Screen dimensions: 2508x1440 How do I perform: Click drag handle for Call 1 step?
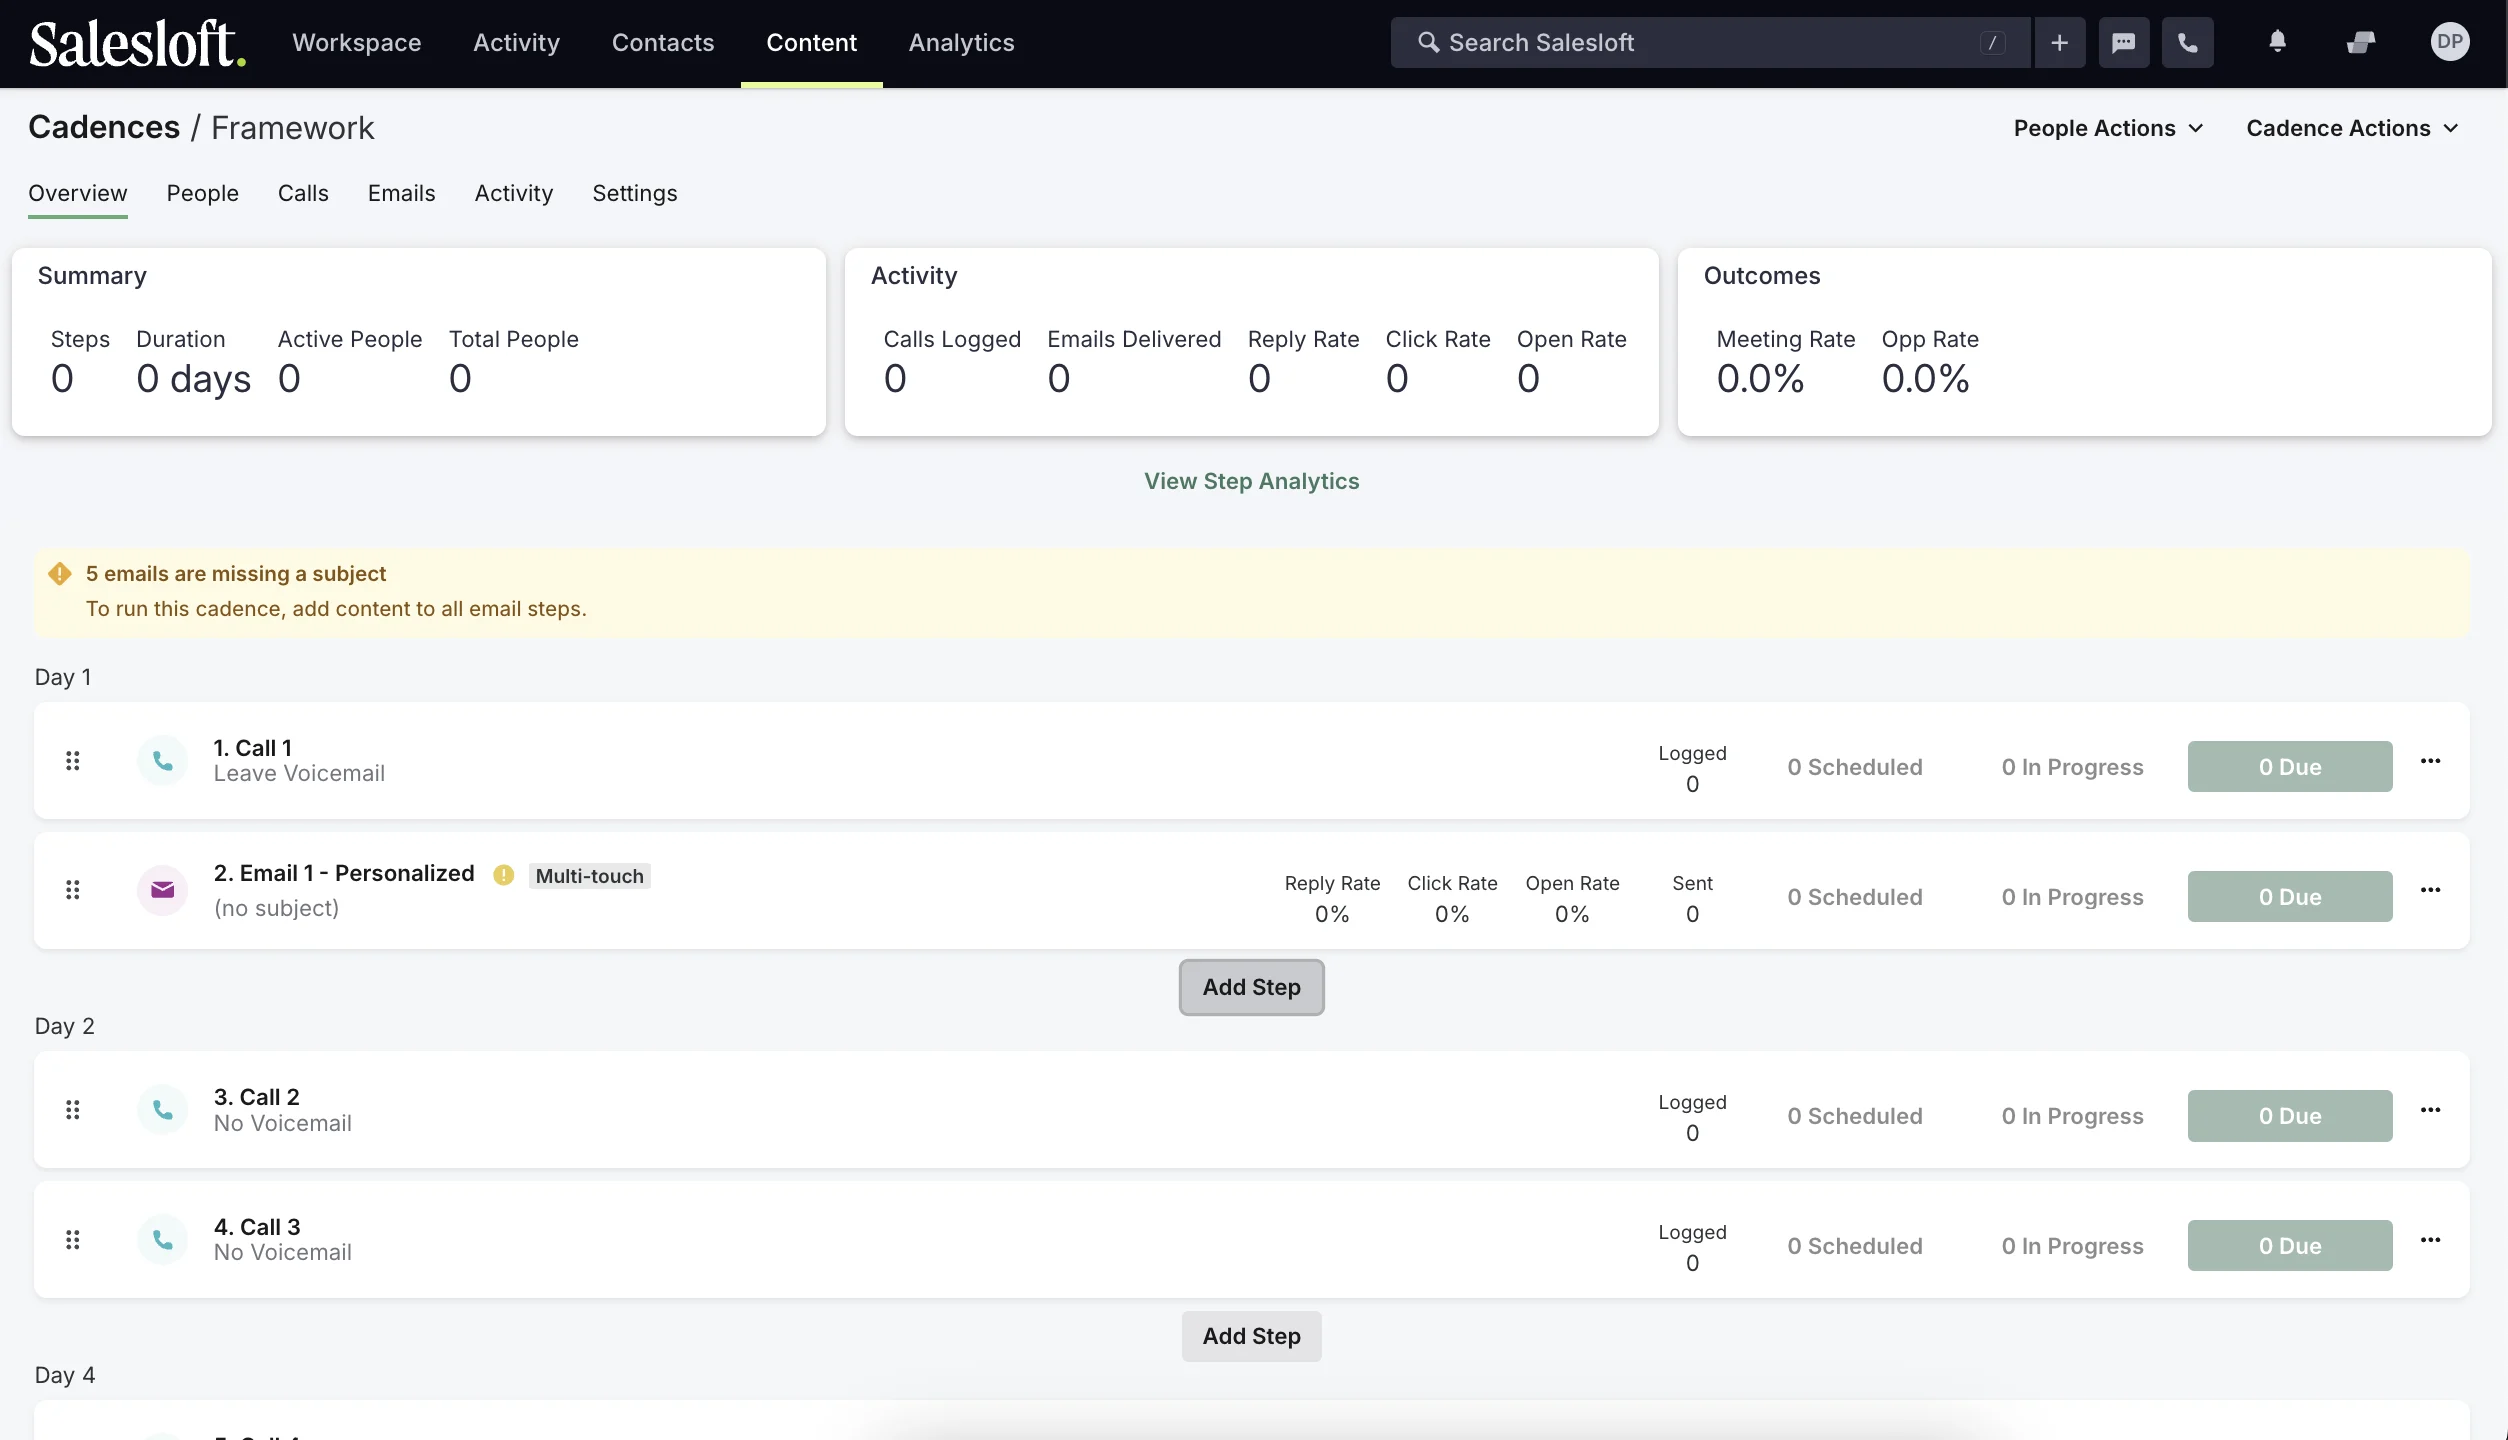(72, 761)
